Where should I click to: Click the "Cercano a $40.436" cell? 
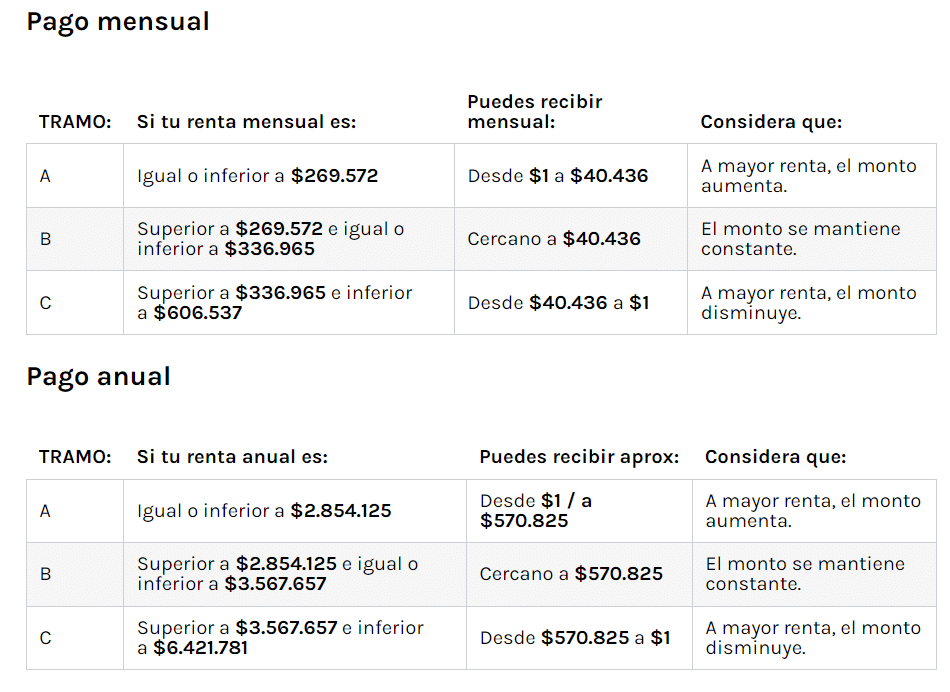click(554, 239)
